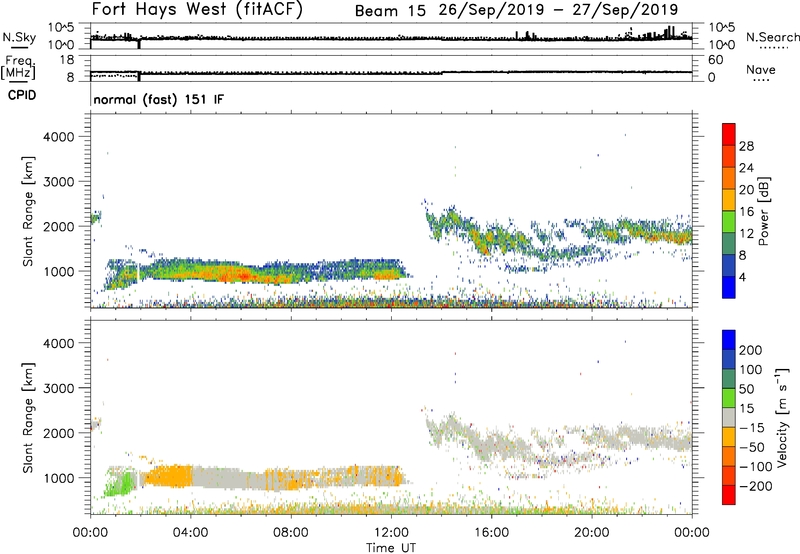This screenshot has width=800, height=554.
Task: Click the Slant Range label of power panel
Action: [x=28, y=212]
